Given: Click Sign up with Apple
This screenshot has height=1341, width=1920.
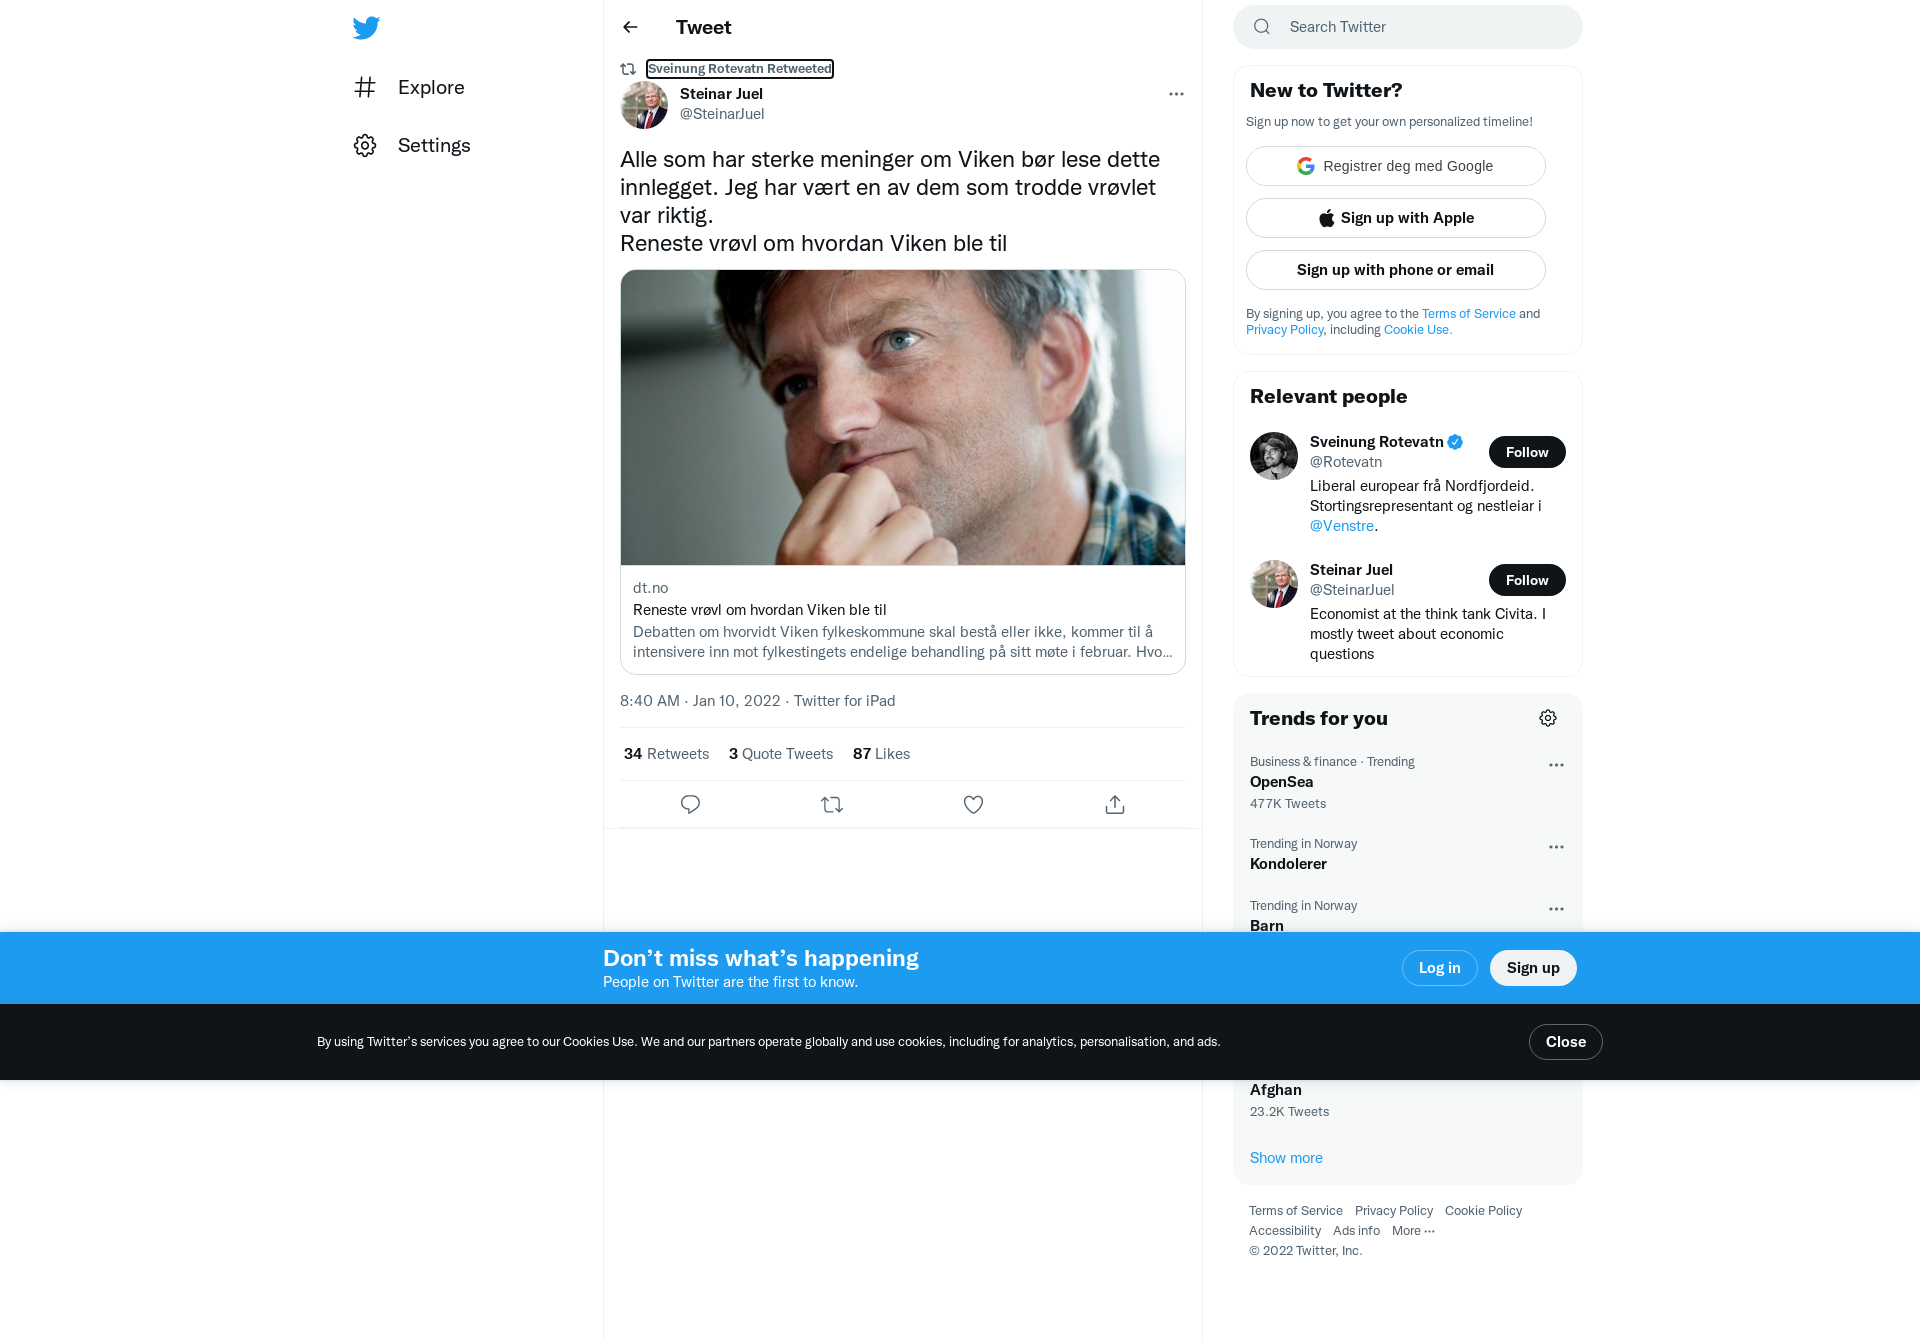Looking at the screenshot, I should [1396, 218].
